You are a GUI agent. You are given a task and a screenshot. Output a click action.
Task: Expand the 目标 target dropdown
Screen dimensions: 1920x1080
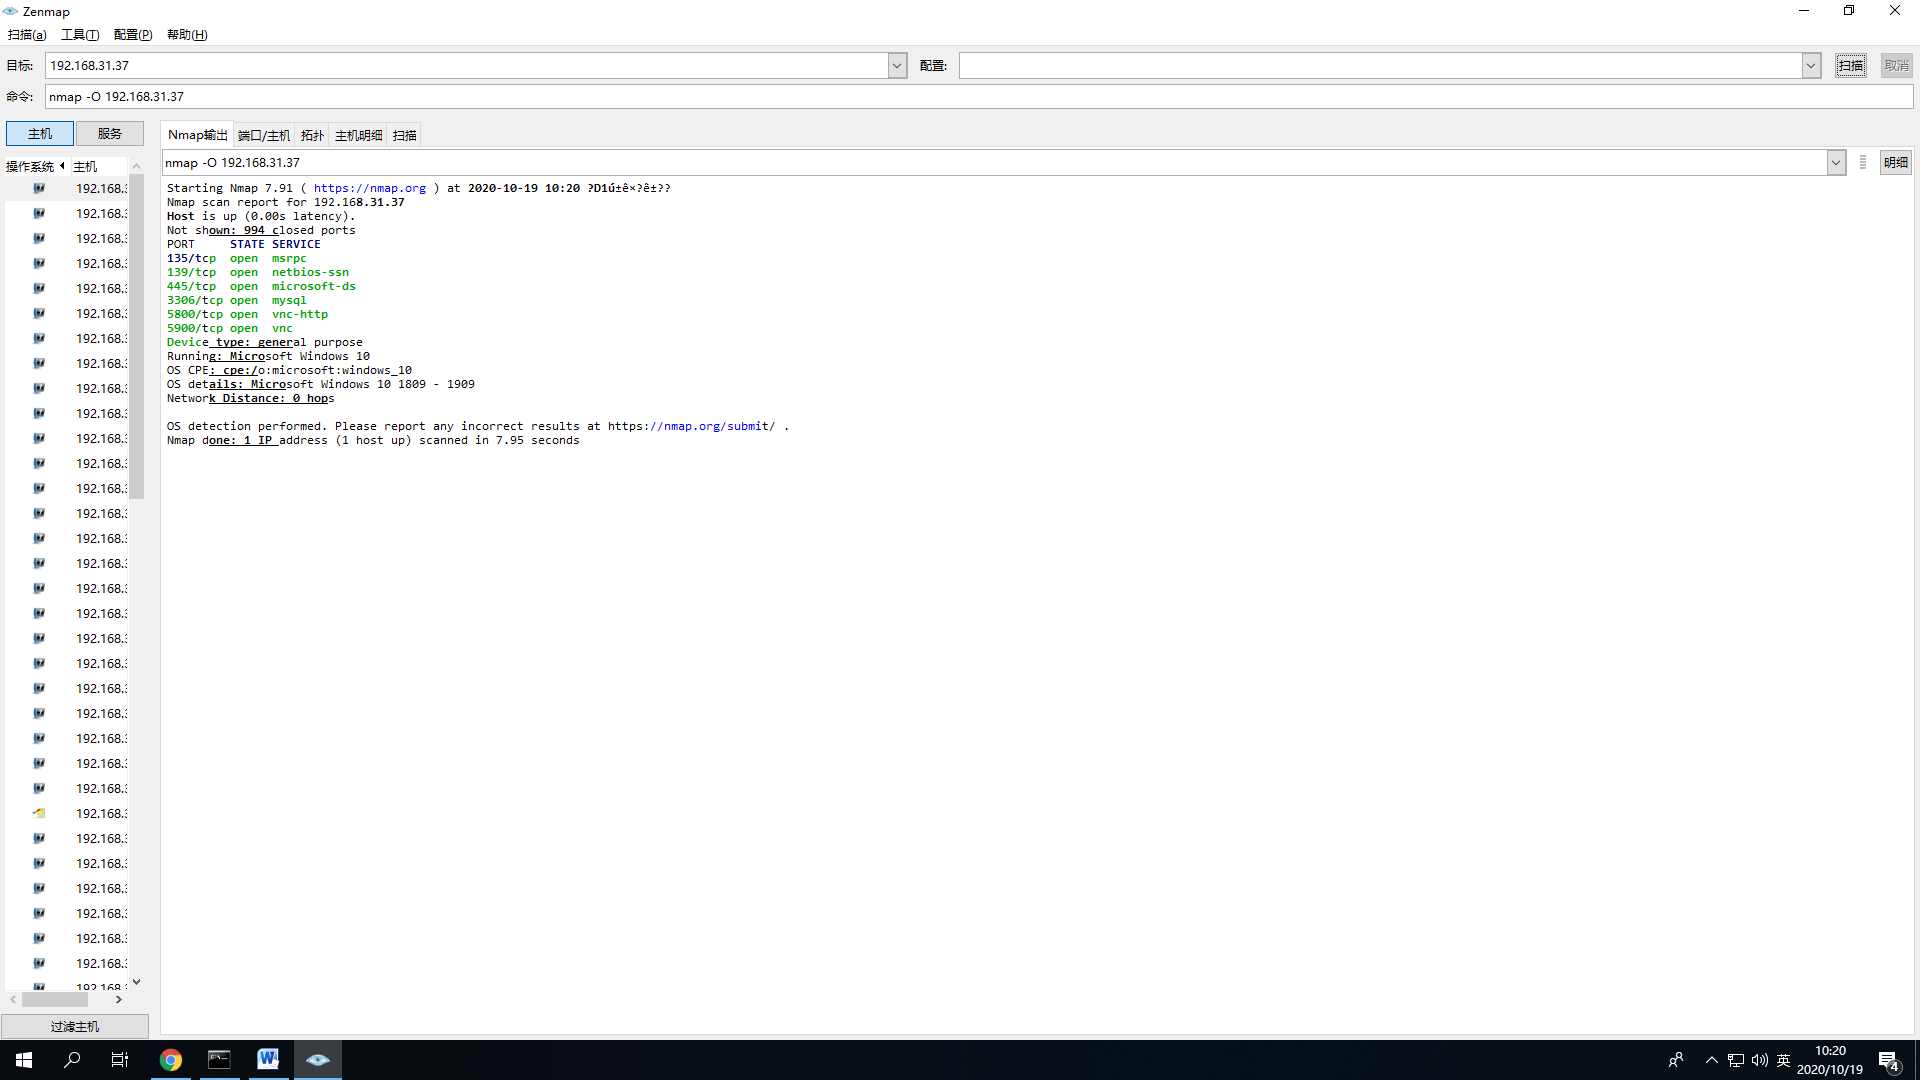pyautogui.click(x=897, y=66)
